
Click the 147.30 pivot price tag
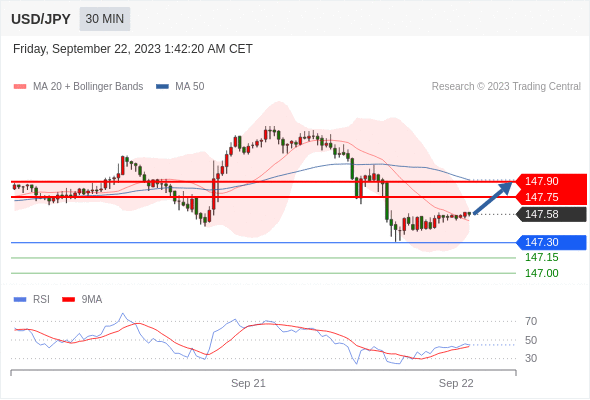551,242
